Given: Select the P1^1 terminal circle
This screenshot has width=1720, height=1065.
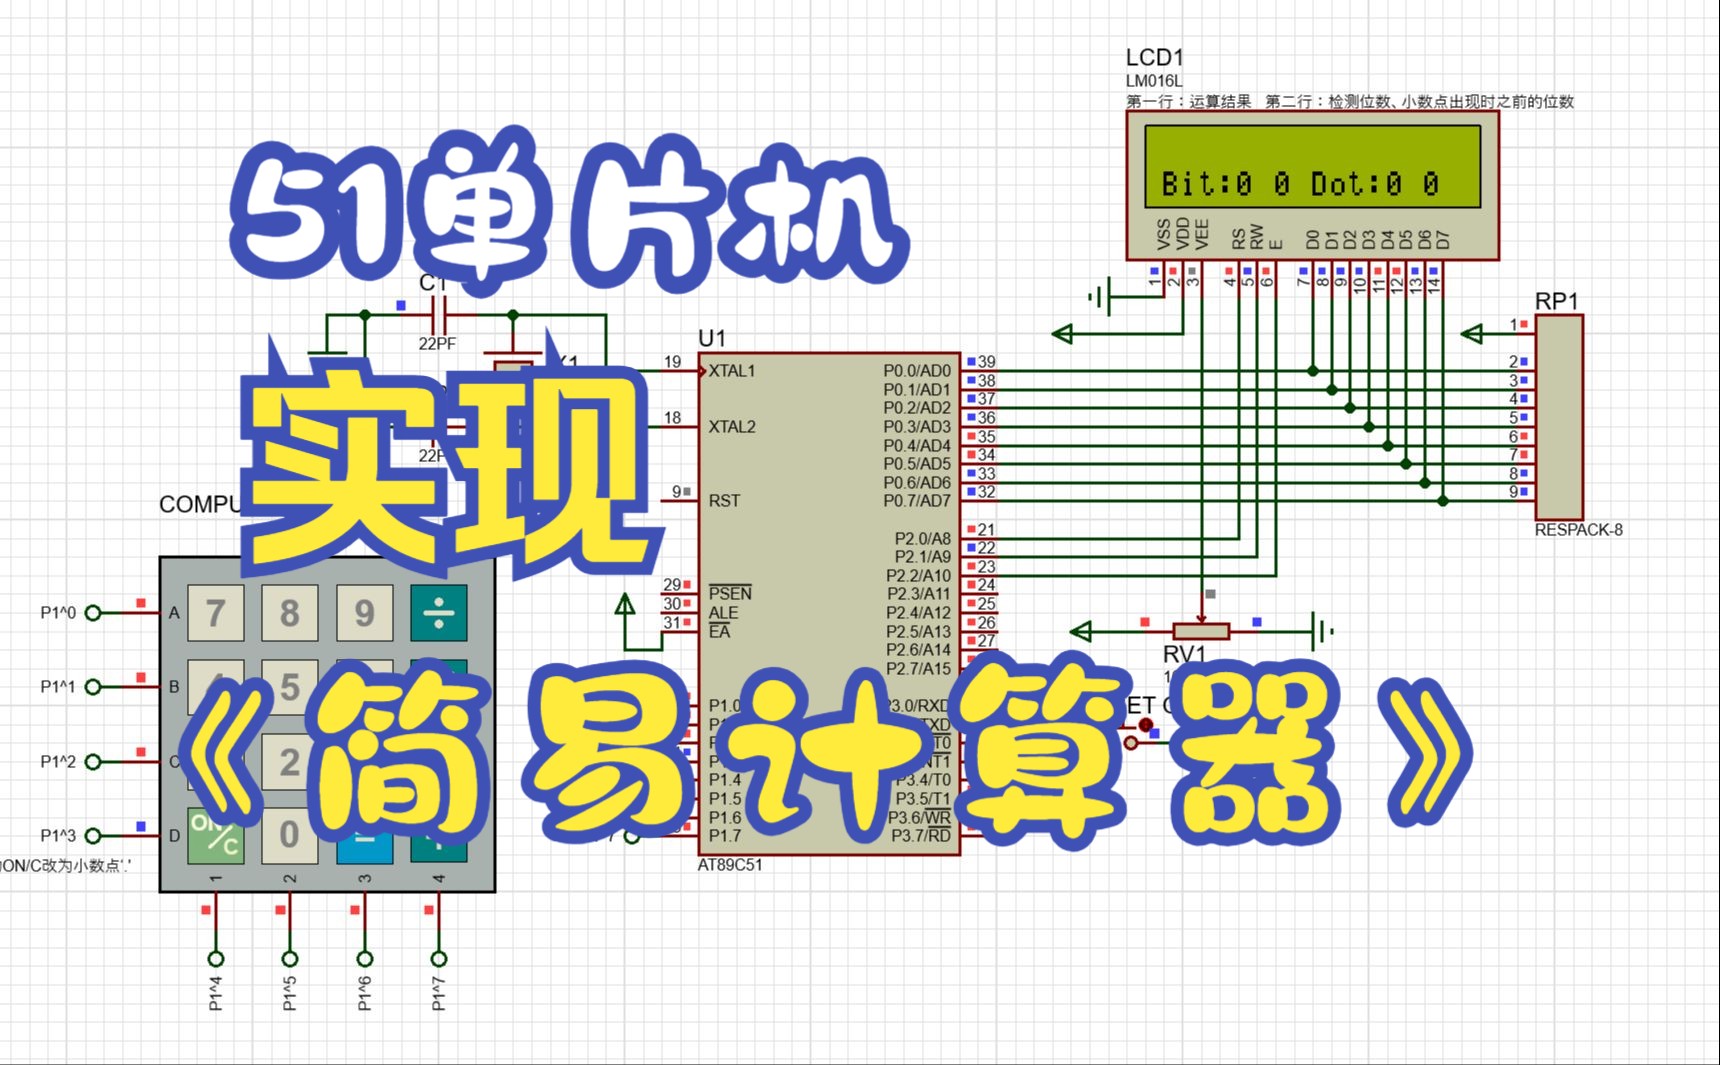Looking at the screenshot, I should click(x=93, y=687).
